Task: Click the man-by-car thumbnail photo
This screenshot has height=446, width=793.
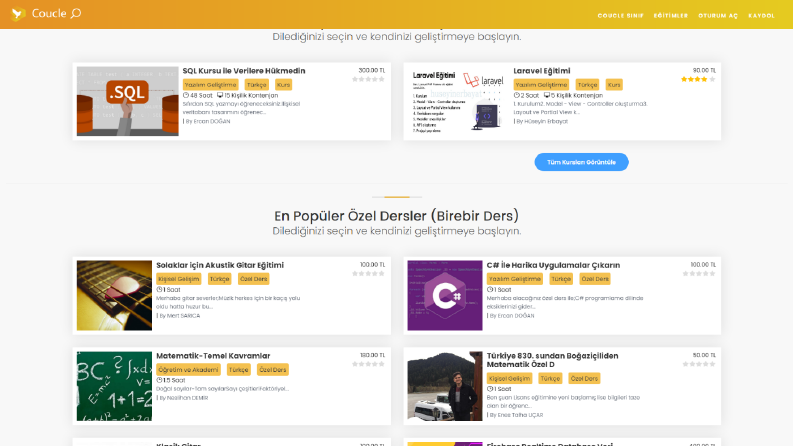Action: click(x=445, y=386)
